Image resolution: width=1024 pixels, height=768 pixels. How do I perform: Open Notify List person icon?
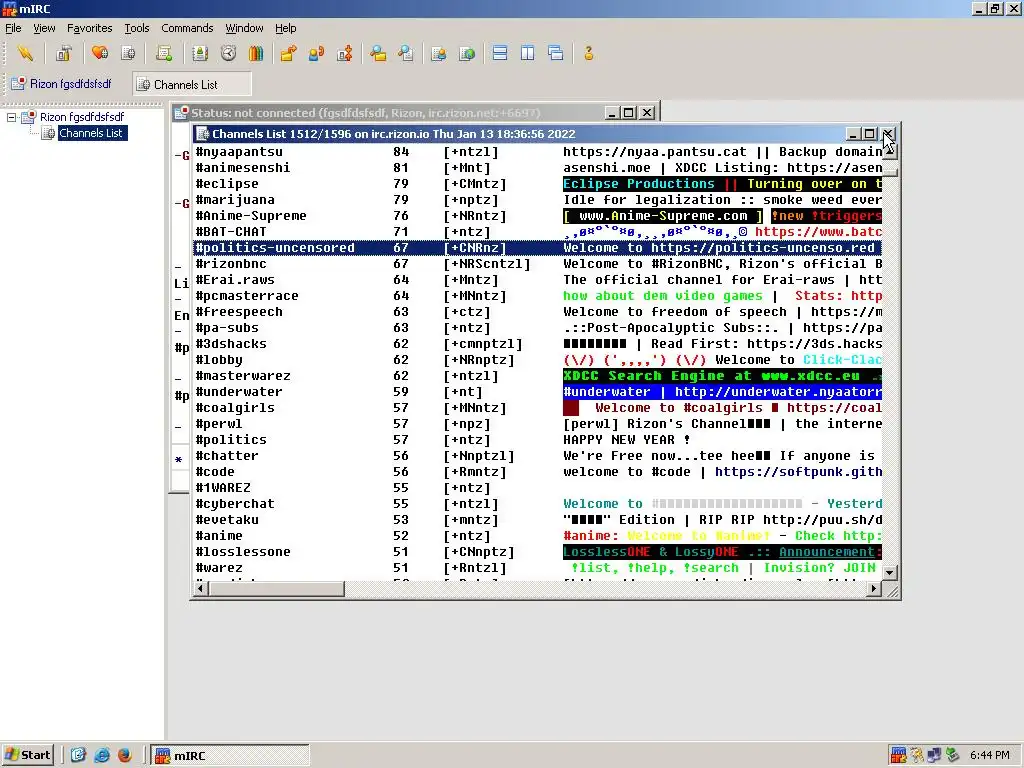point(439,54)
